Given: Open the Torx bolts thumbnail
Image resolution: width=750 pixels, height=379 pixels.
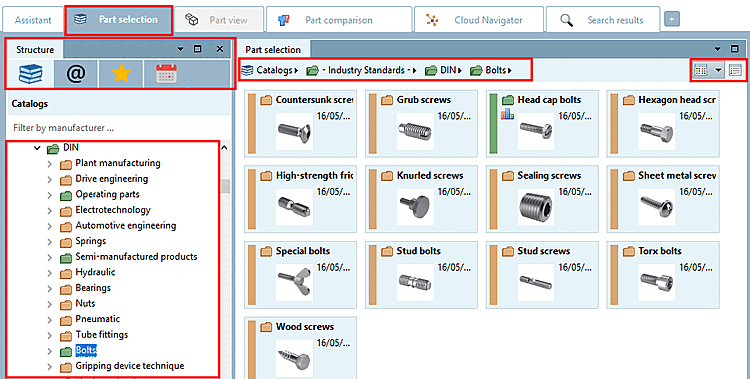Looking at the screenshot, I should pos(657,281).
